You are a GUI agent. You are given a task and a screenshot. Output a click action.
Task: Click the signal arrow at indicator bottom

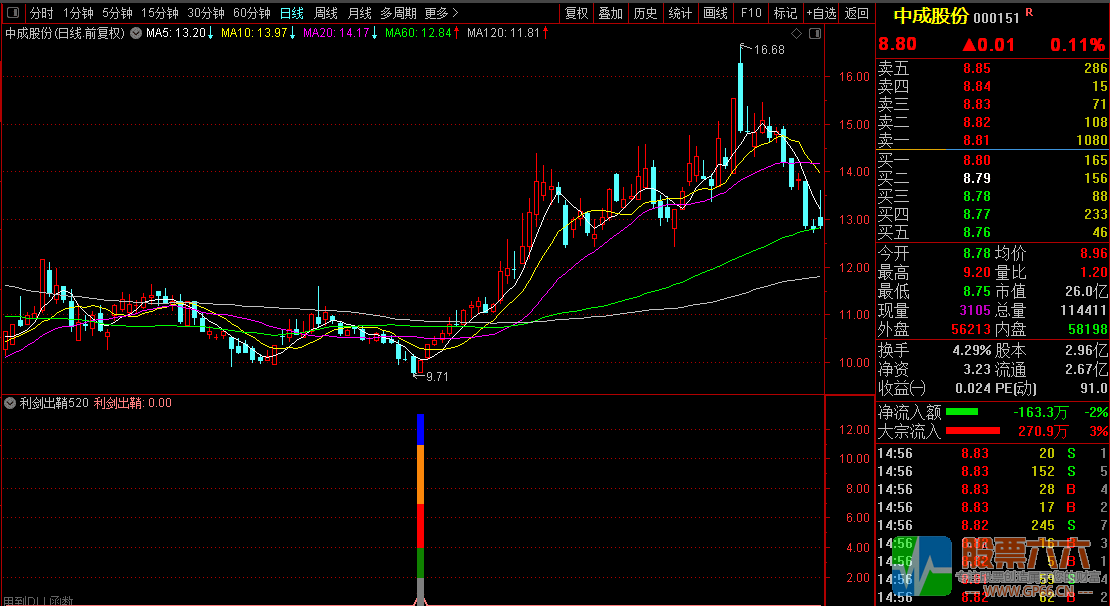pos(420,600)
